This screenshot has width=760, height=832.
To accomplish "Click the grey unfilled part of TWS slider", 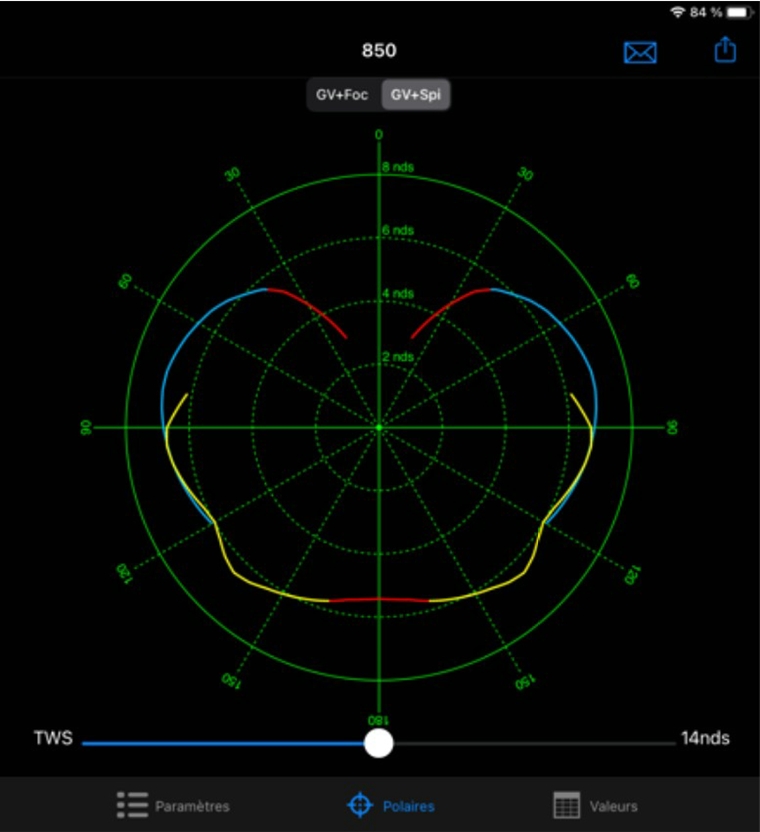I will (x=530, y=743).
